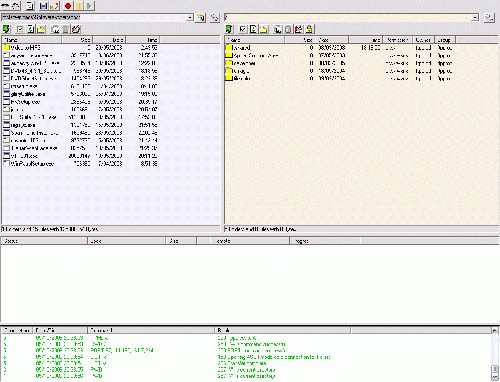The image size is (500, 382).
Task: Click the trash-can delete icon in the left pane toolbar
Action: [x=66, y=29]
